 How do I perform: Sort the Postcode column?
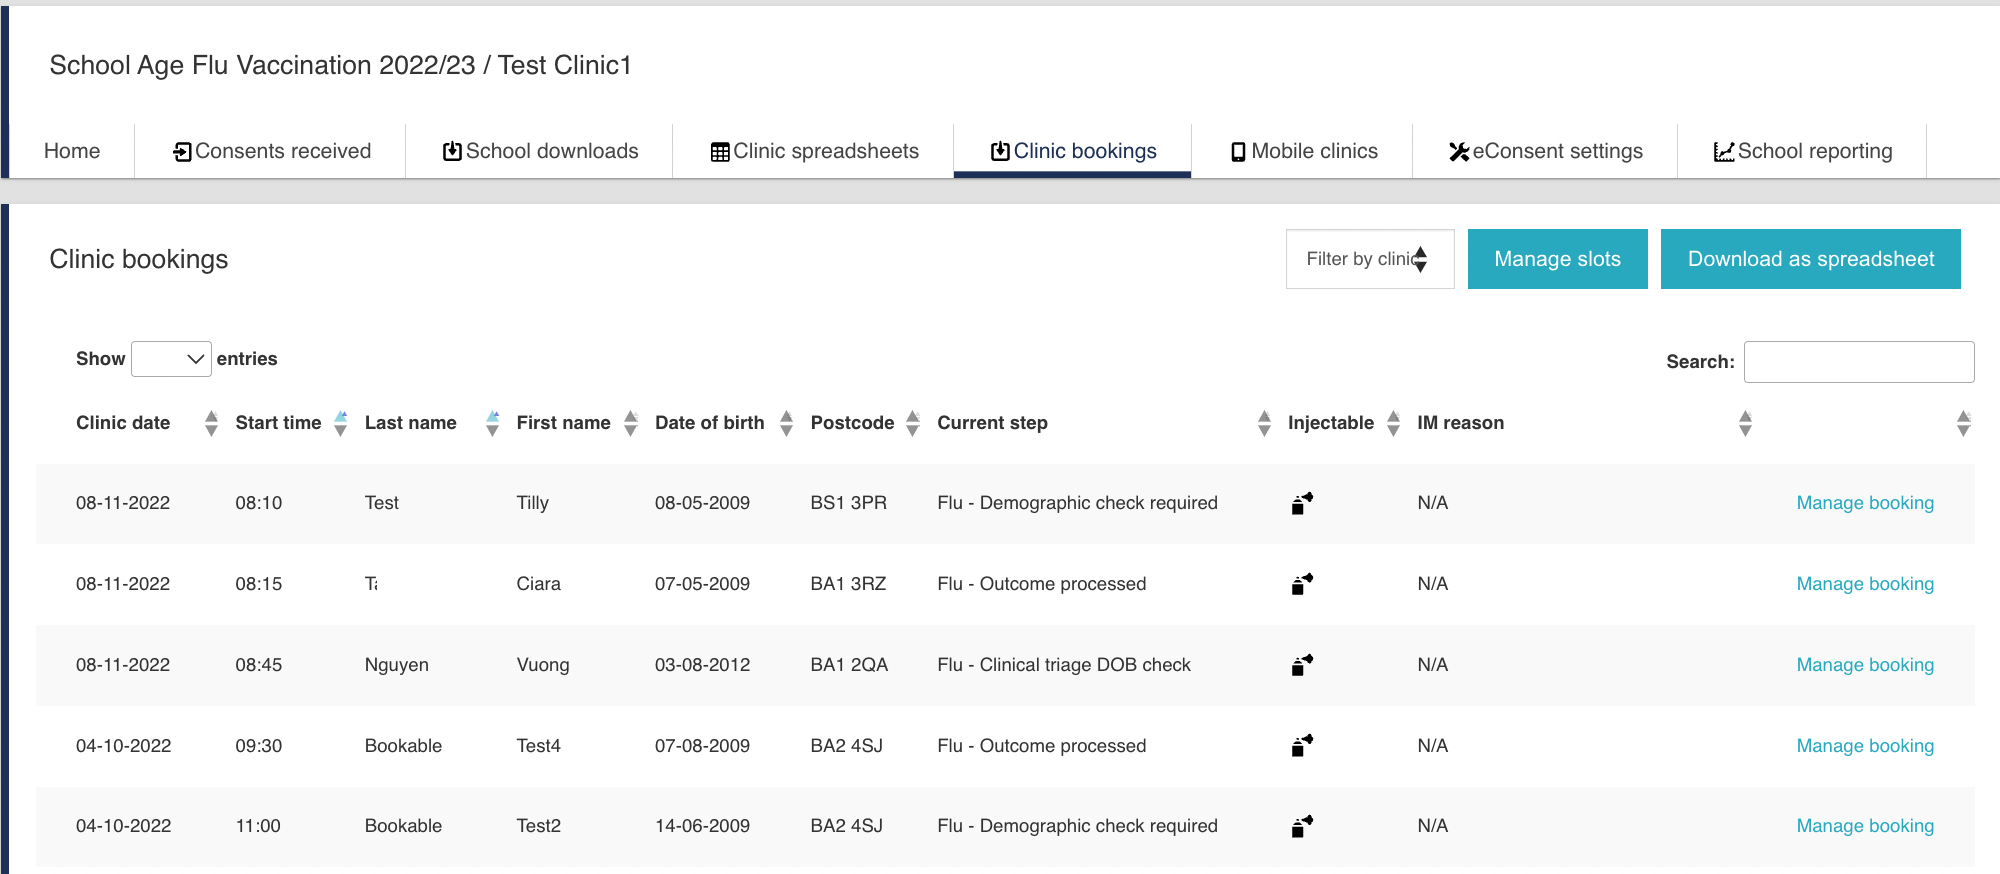pyautogui.click(x=912, y=423)
